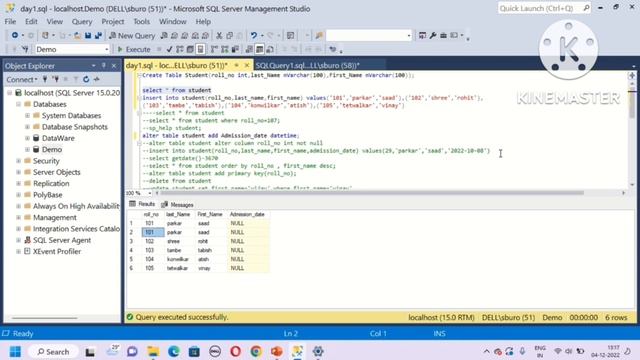The height and width of the screenshot is (360, 640).
Task: Open the Window menu
Action: coord(172,22)
